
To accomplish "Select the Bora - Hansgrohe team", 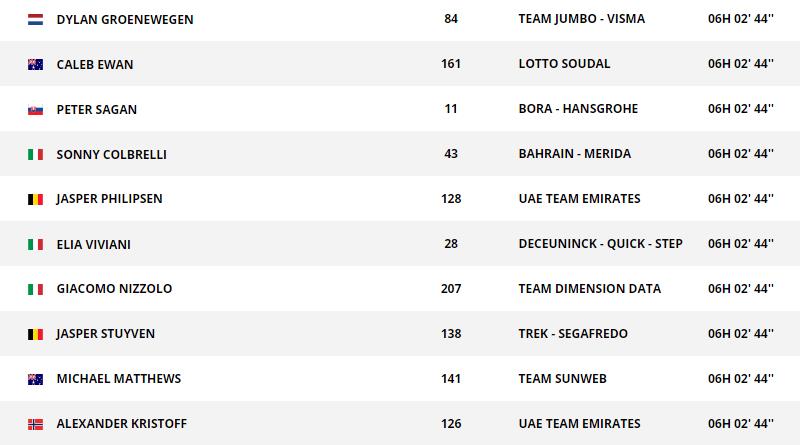I will tap(578, 109).
